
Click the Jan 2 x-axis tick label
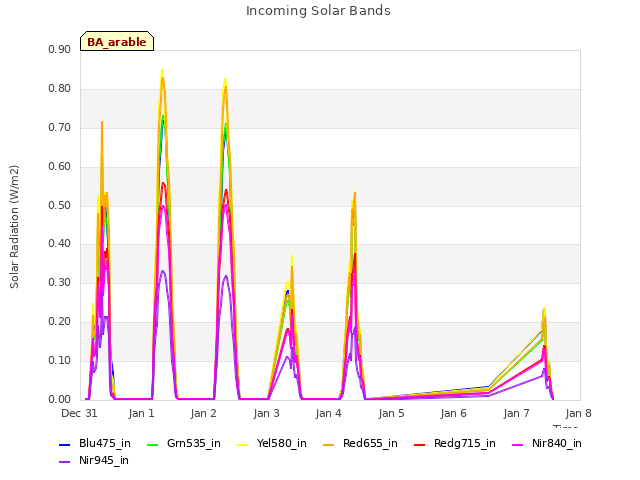click(x=204, y=413)
